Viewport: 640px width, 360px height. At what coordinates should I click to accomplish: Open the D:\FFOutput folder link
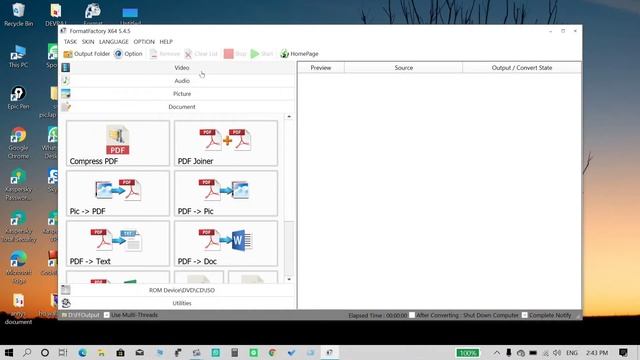click(81, 315)
